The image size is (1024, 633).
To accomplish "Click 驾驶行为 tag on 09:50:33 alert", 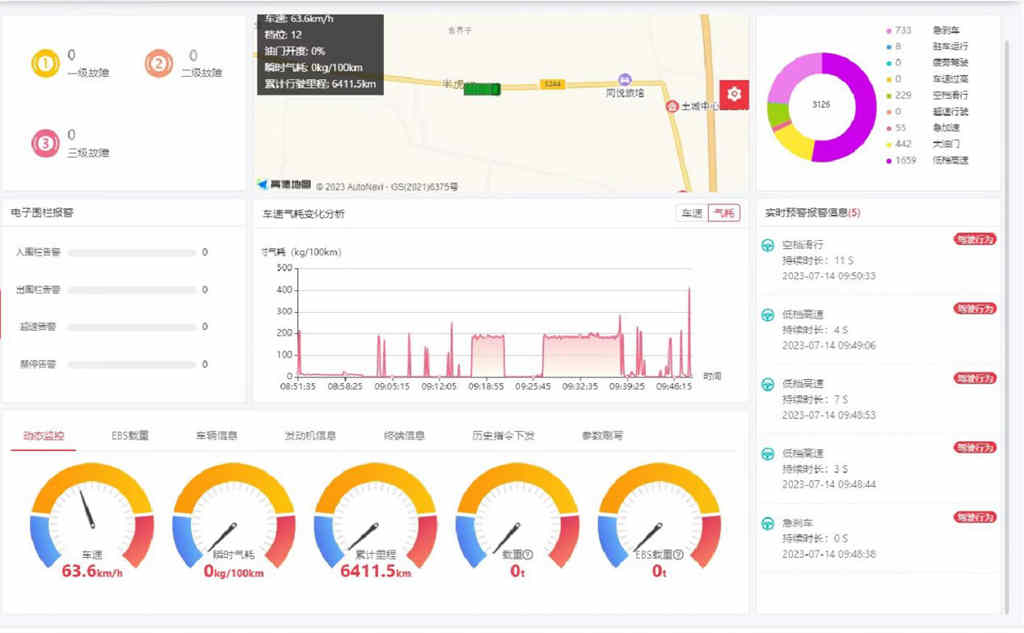I will click(x=974, y=239).
